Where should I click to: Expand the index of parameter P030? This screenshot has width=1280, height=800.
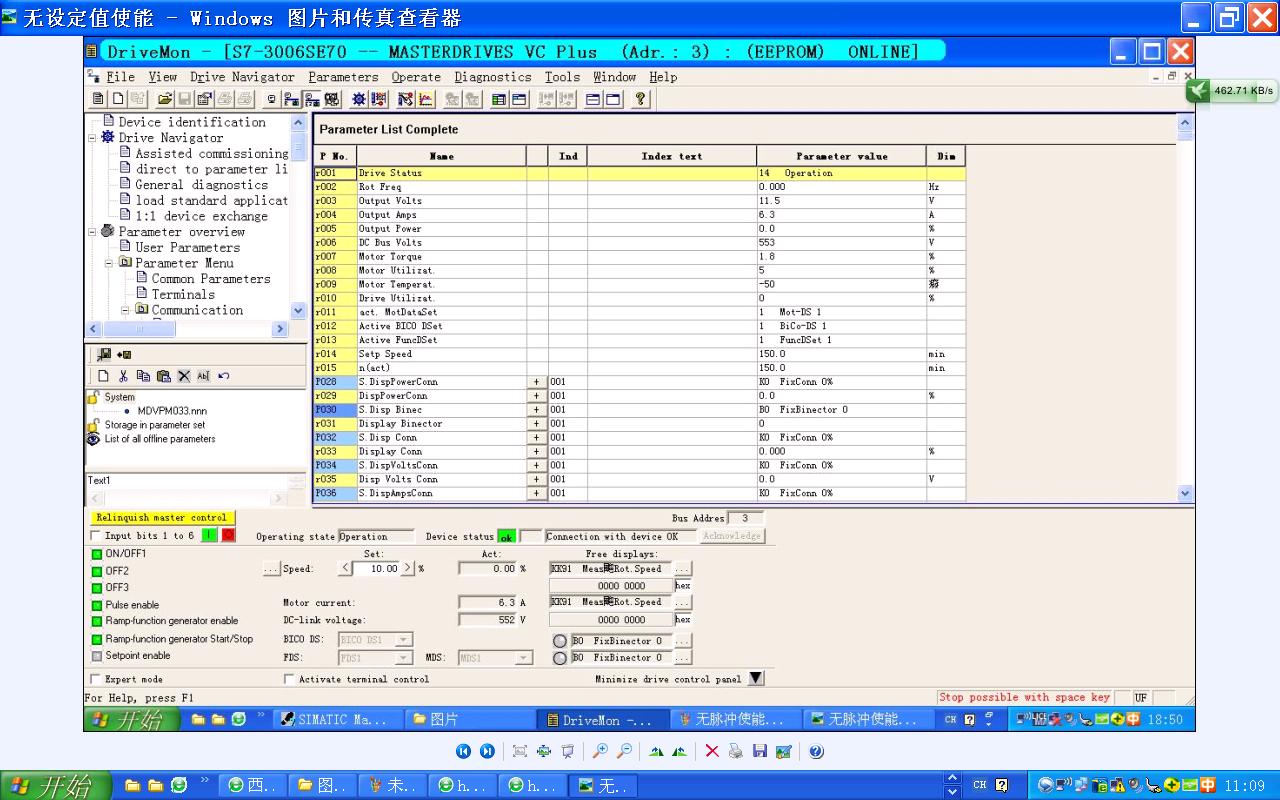[537, 410]
